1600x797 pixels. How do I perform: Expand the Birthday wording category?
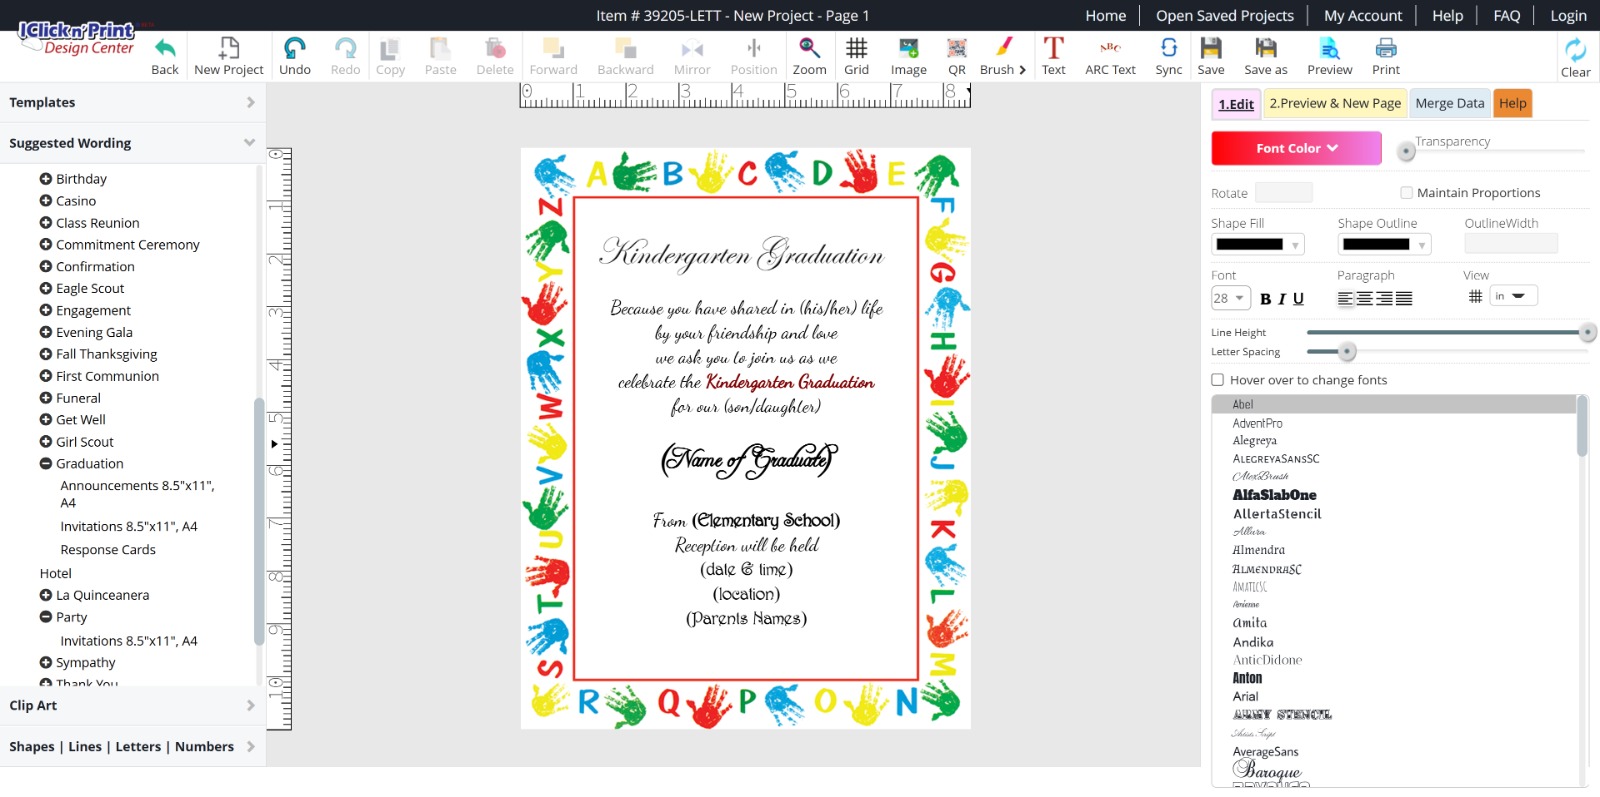pyautogui.click(x=46, y=179)
